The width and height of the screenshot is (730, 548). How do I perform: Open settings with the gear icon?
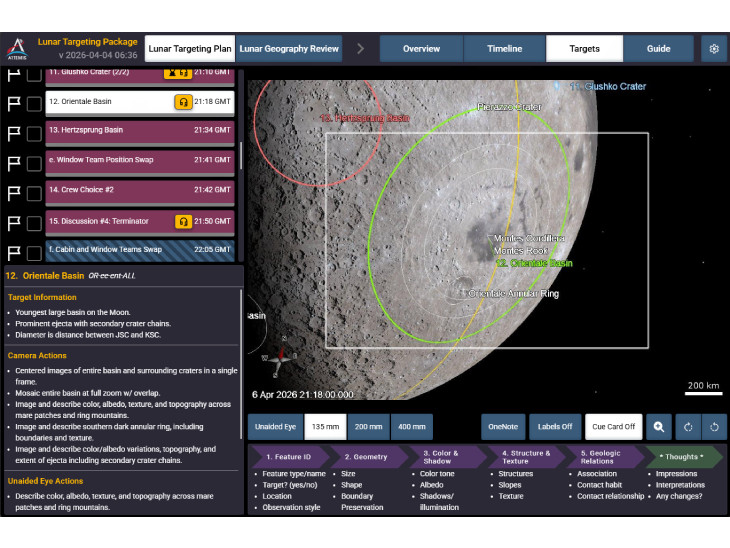click(713, 49)
